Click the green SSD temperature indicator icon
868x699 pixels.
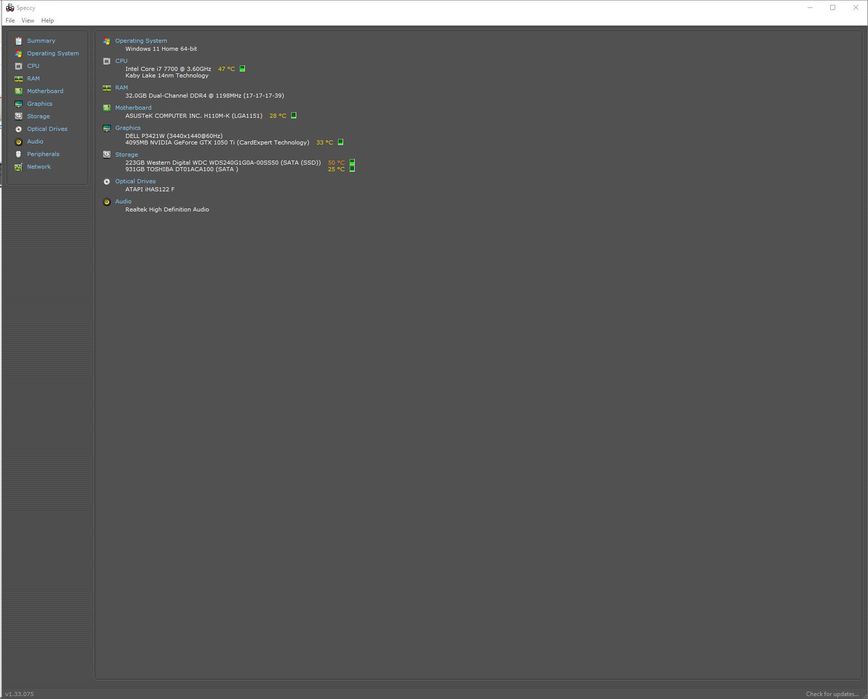point(352,162)
